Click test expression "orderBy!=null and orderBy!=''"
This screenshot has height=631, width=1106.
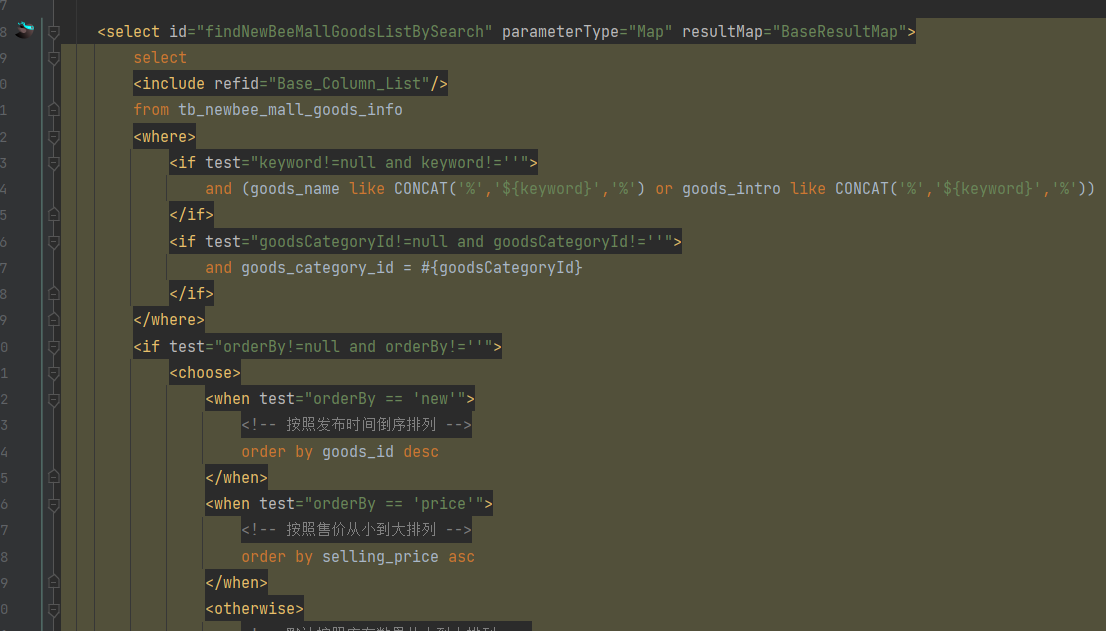coord(353,347)
